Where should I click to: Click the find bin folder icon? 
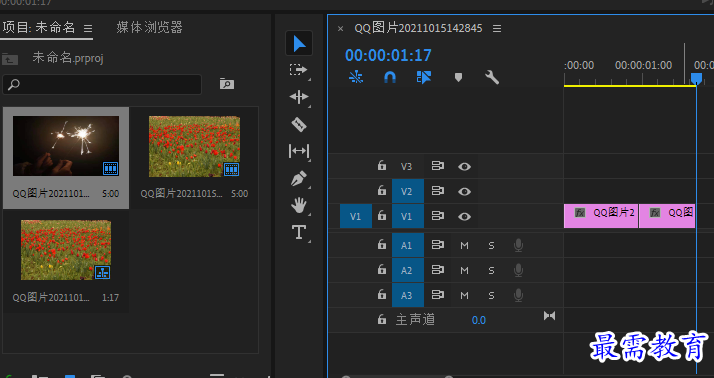pos(226,84)
